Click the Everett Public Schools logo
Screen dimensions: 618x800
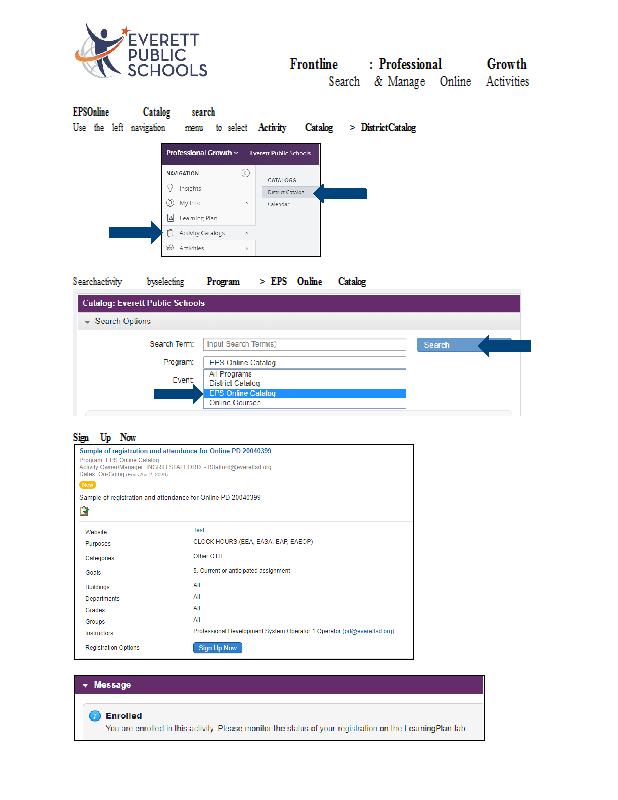[x=141, y=51]
